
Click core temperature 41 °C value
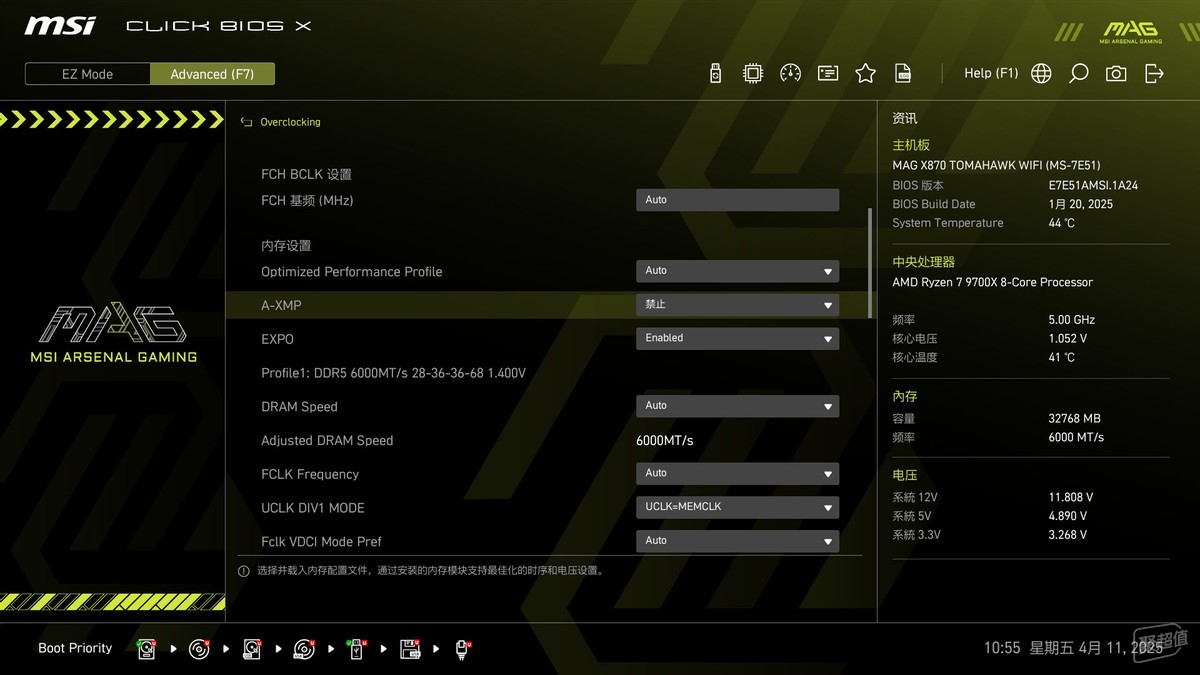click(1061, 358)
